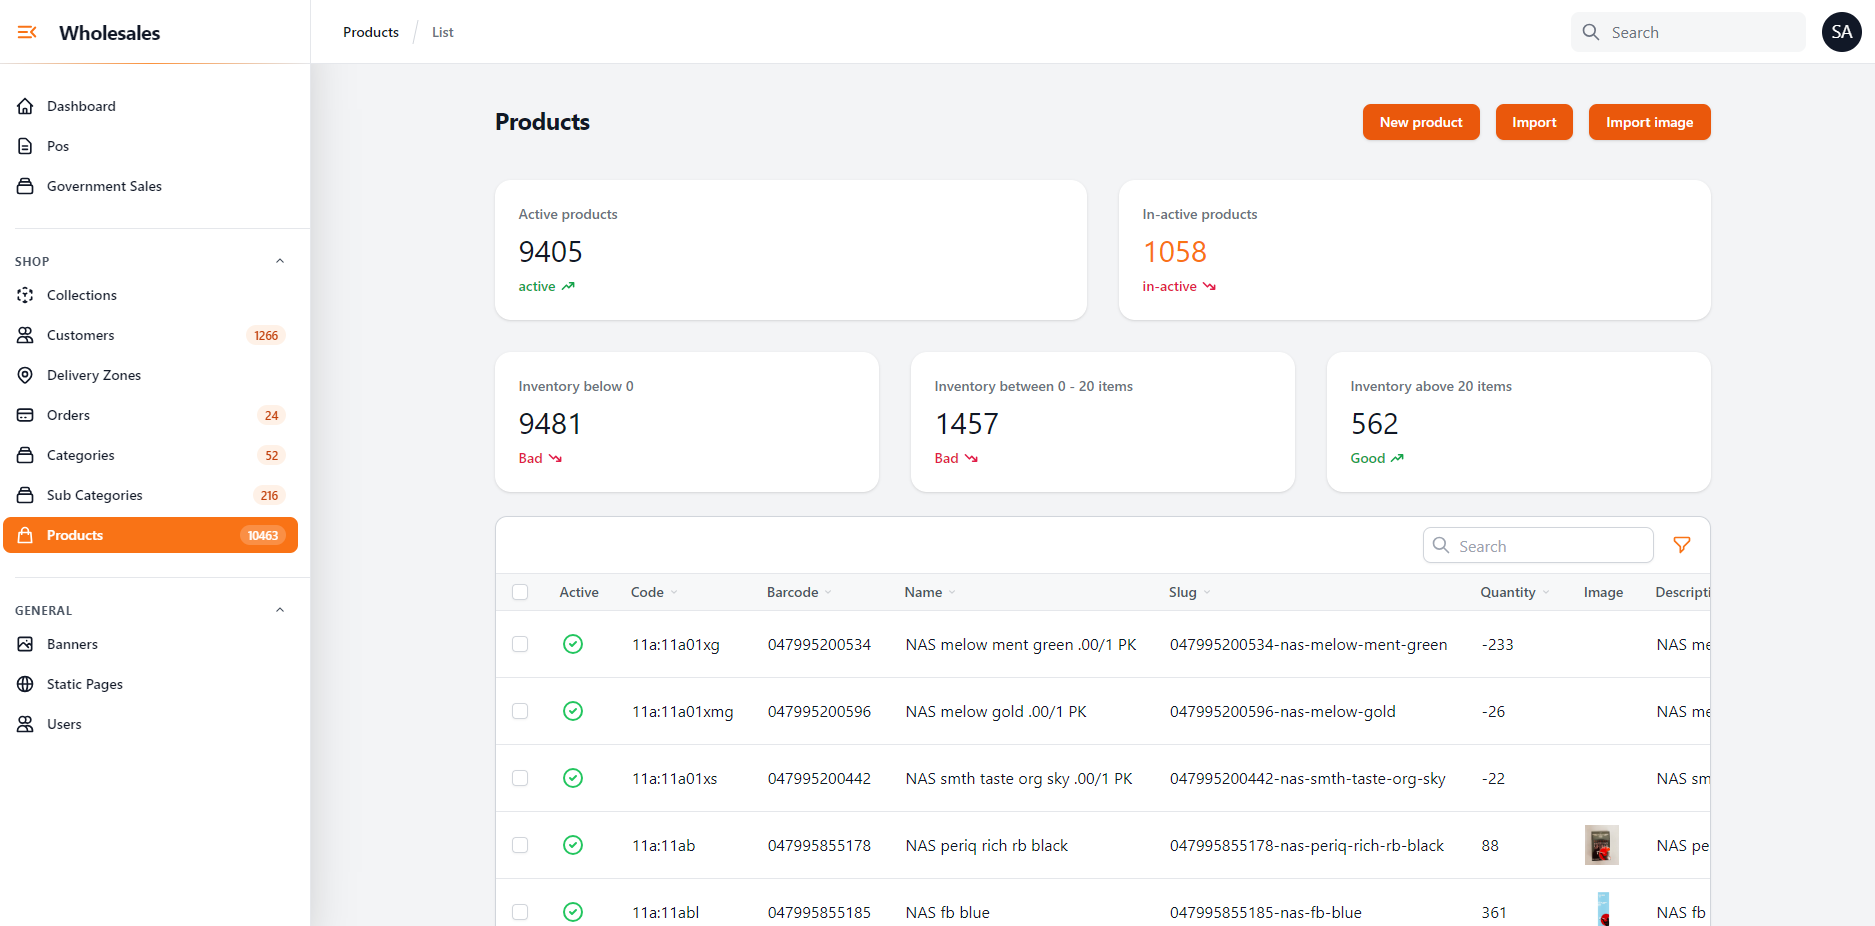Open Dashboard via the home icon
This screenshot has height=926, width=1875.
[26, 106]
